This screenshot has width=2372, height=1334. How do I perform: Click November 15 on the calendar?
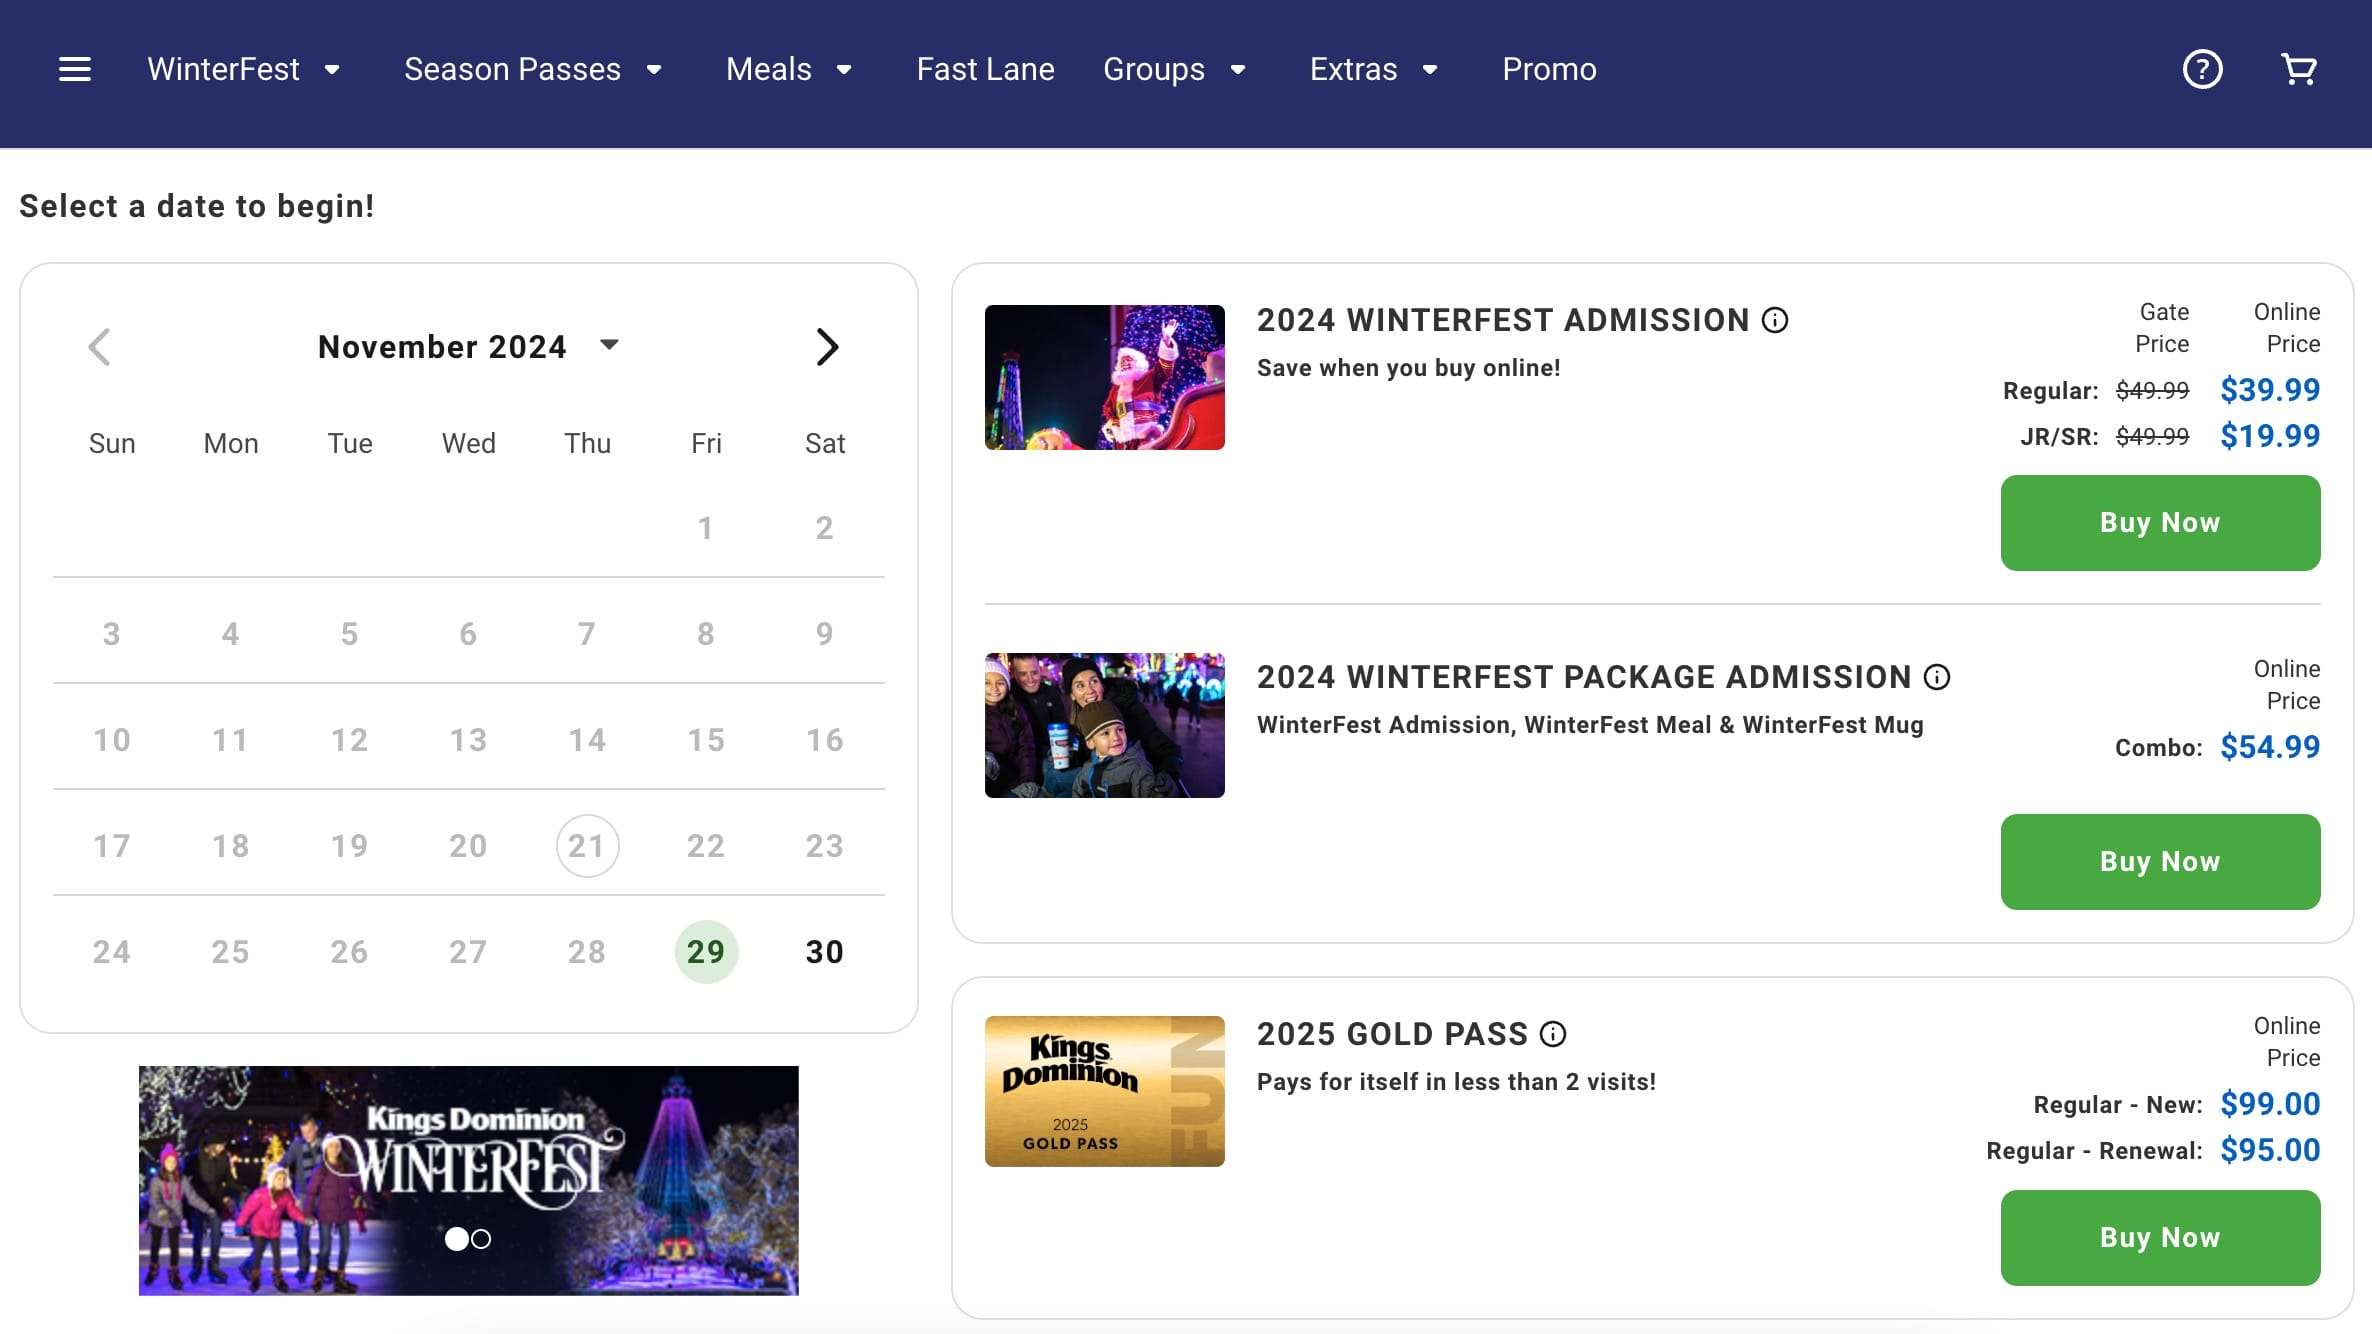(706, 740)
